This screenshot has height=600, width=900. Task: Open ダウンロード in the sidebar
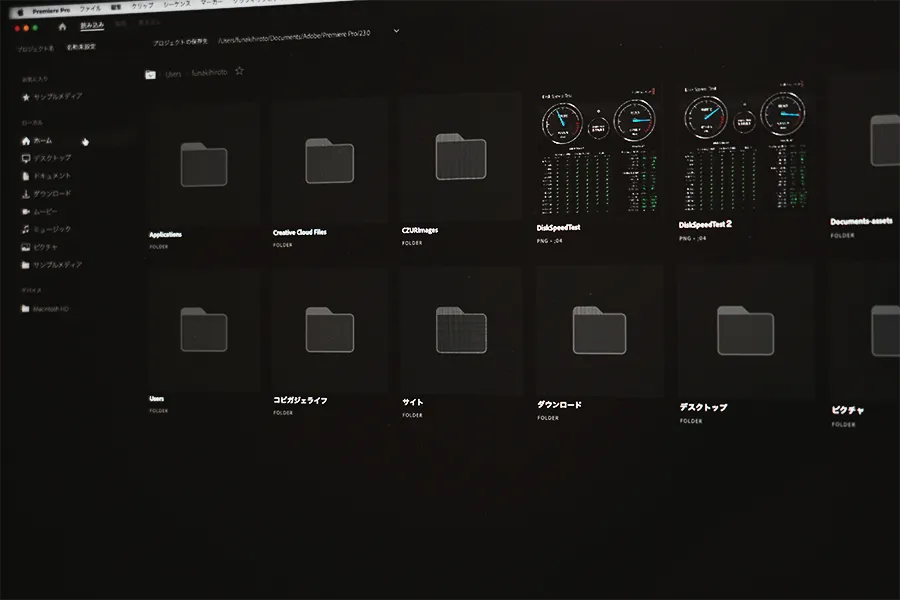[x=46, y=193]
